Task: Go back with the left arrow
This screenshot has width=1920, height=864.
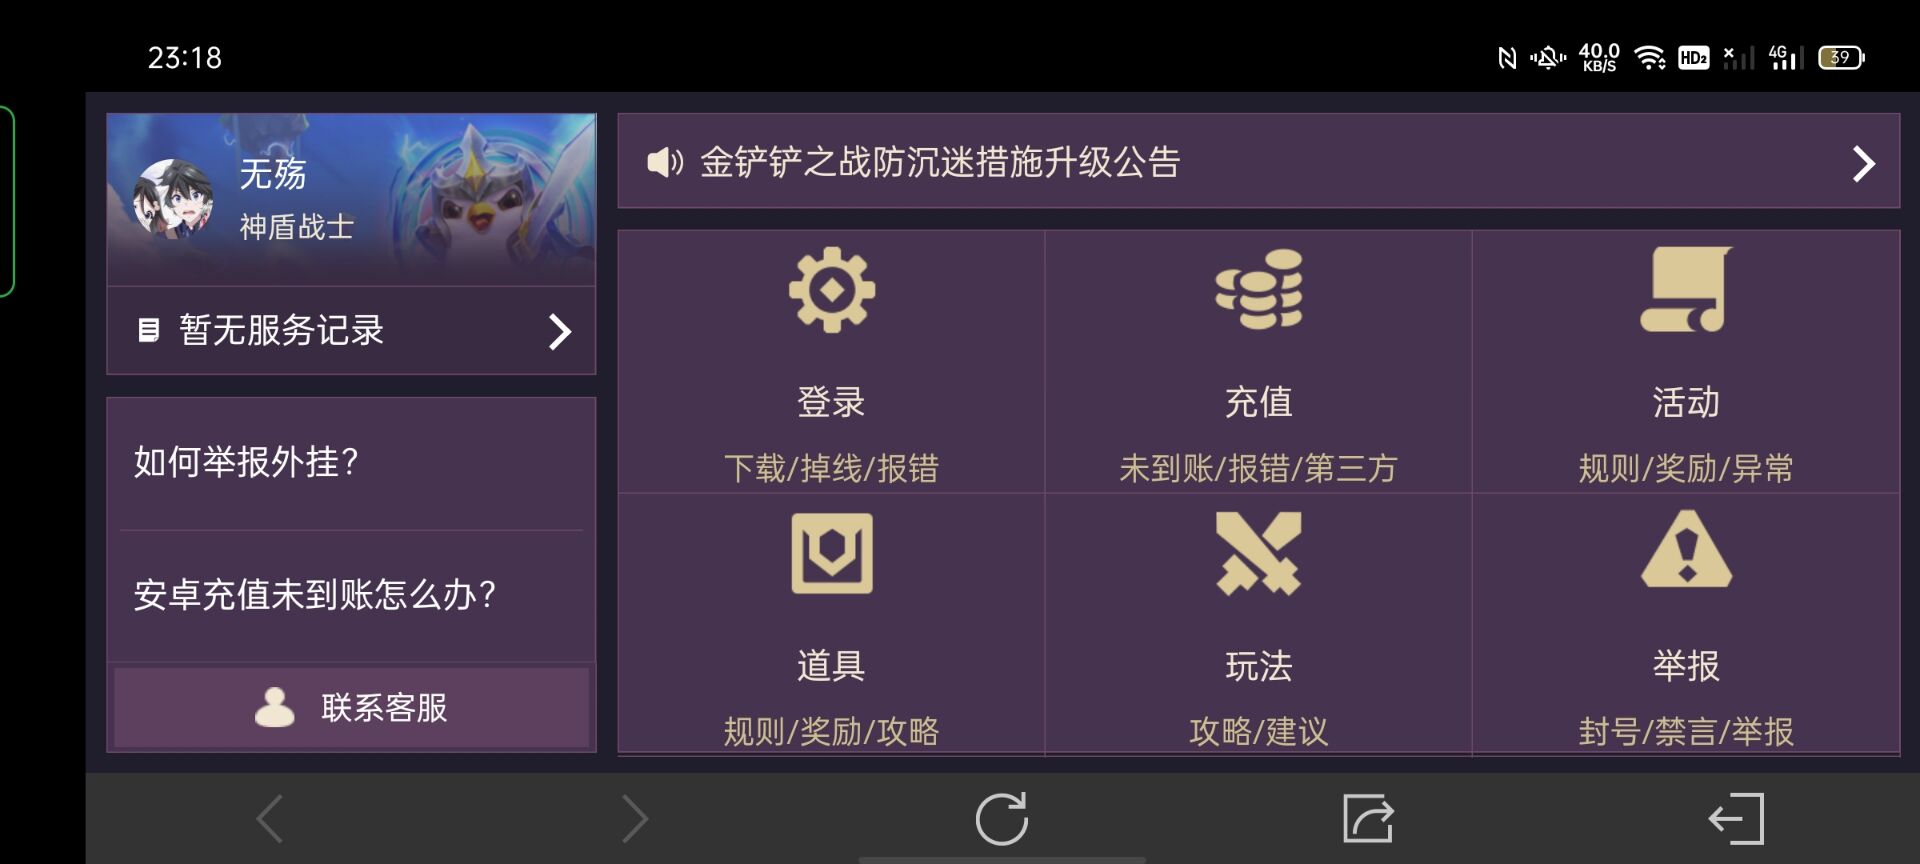Action: (x=270, y=819)
